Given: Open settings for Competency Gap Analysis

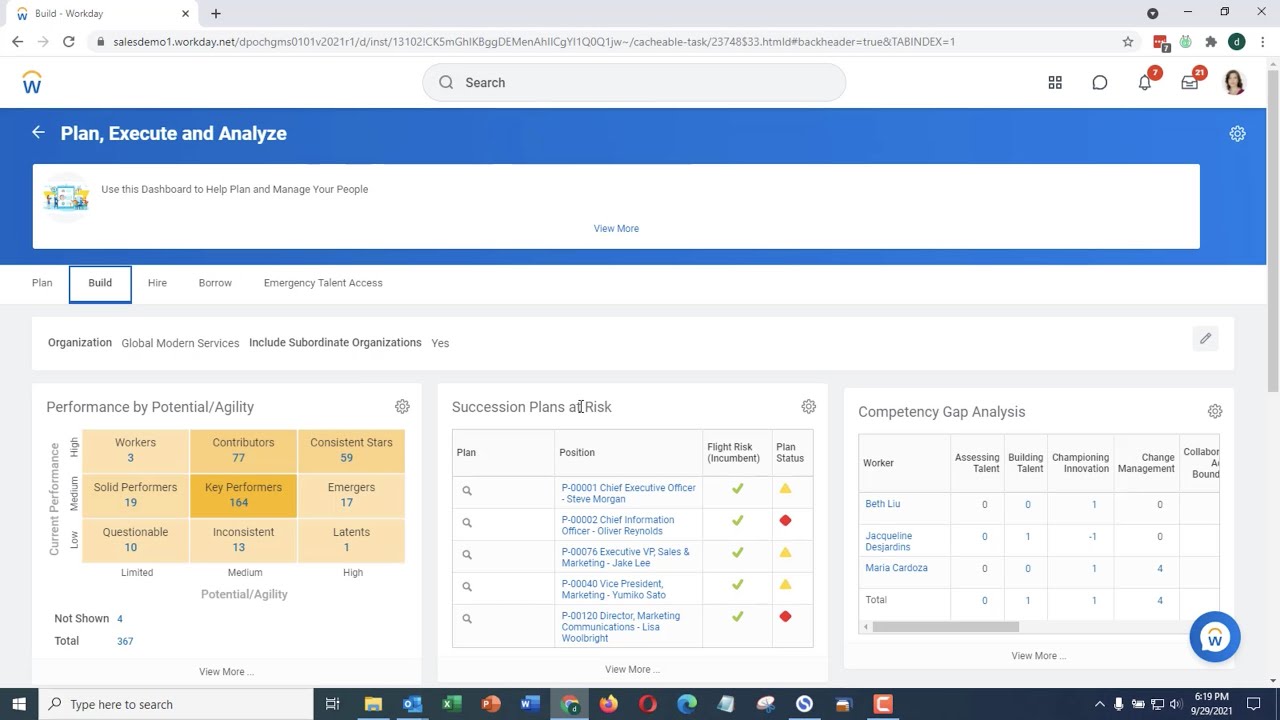Looking at the screenshot, I should tap(1214, 411).
